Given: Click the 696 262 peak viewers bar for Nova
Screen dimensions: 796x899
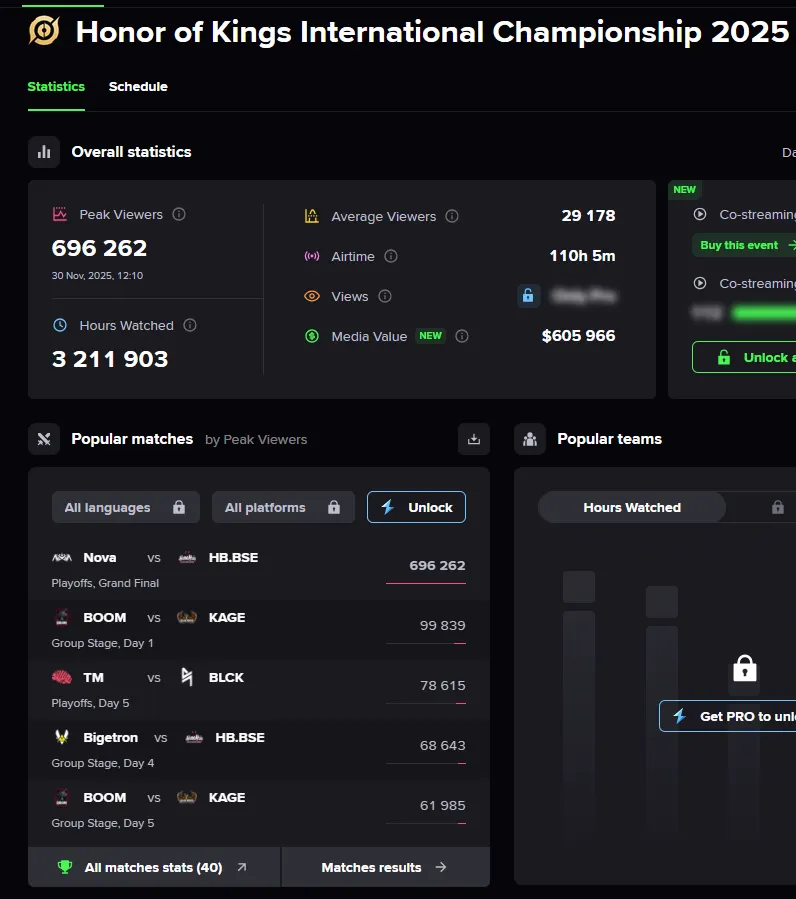Looking at the screenshot, I should 426,583.
